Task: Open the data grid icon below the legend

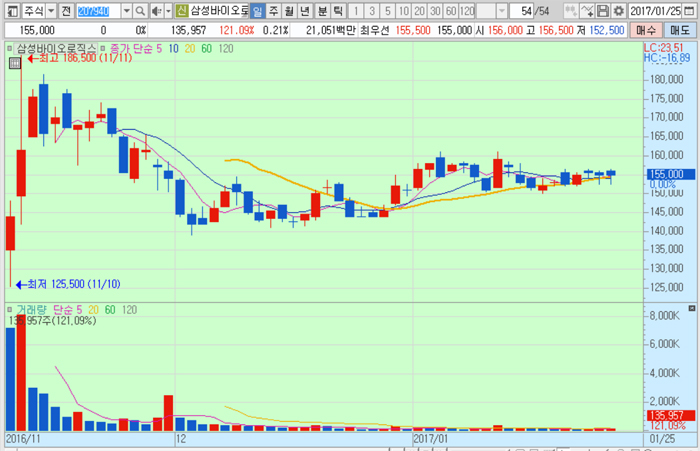Action: (x=15, y=63)
